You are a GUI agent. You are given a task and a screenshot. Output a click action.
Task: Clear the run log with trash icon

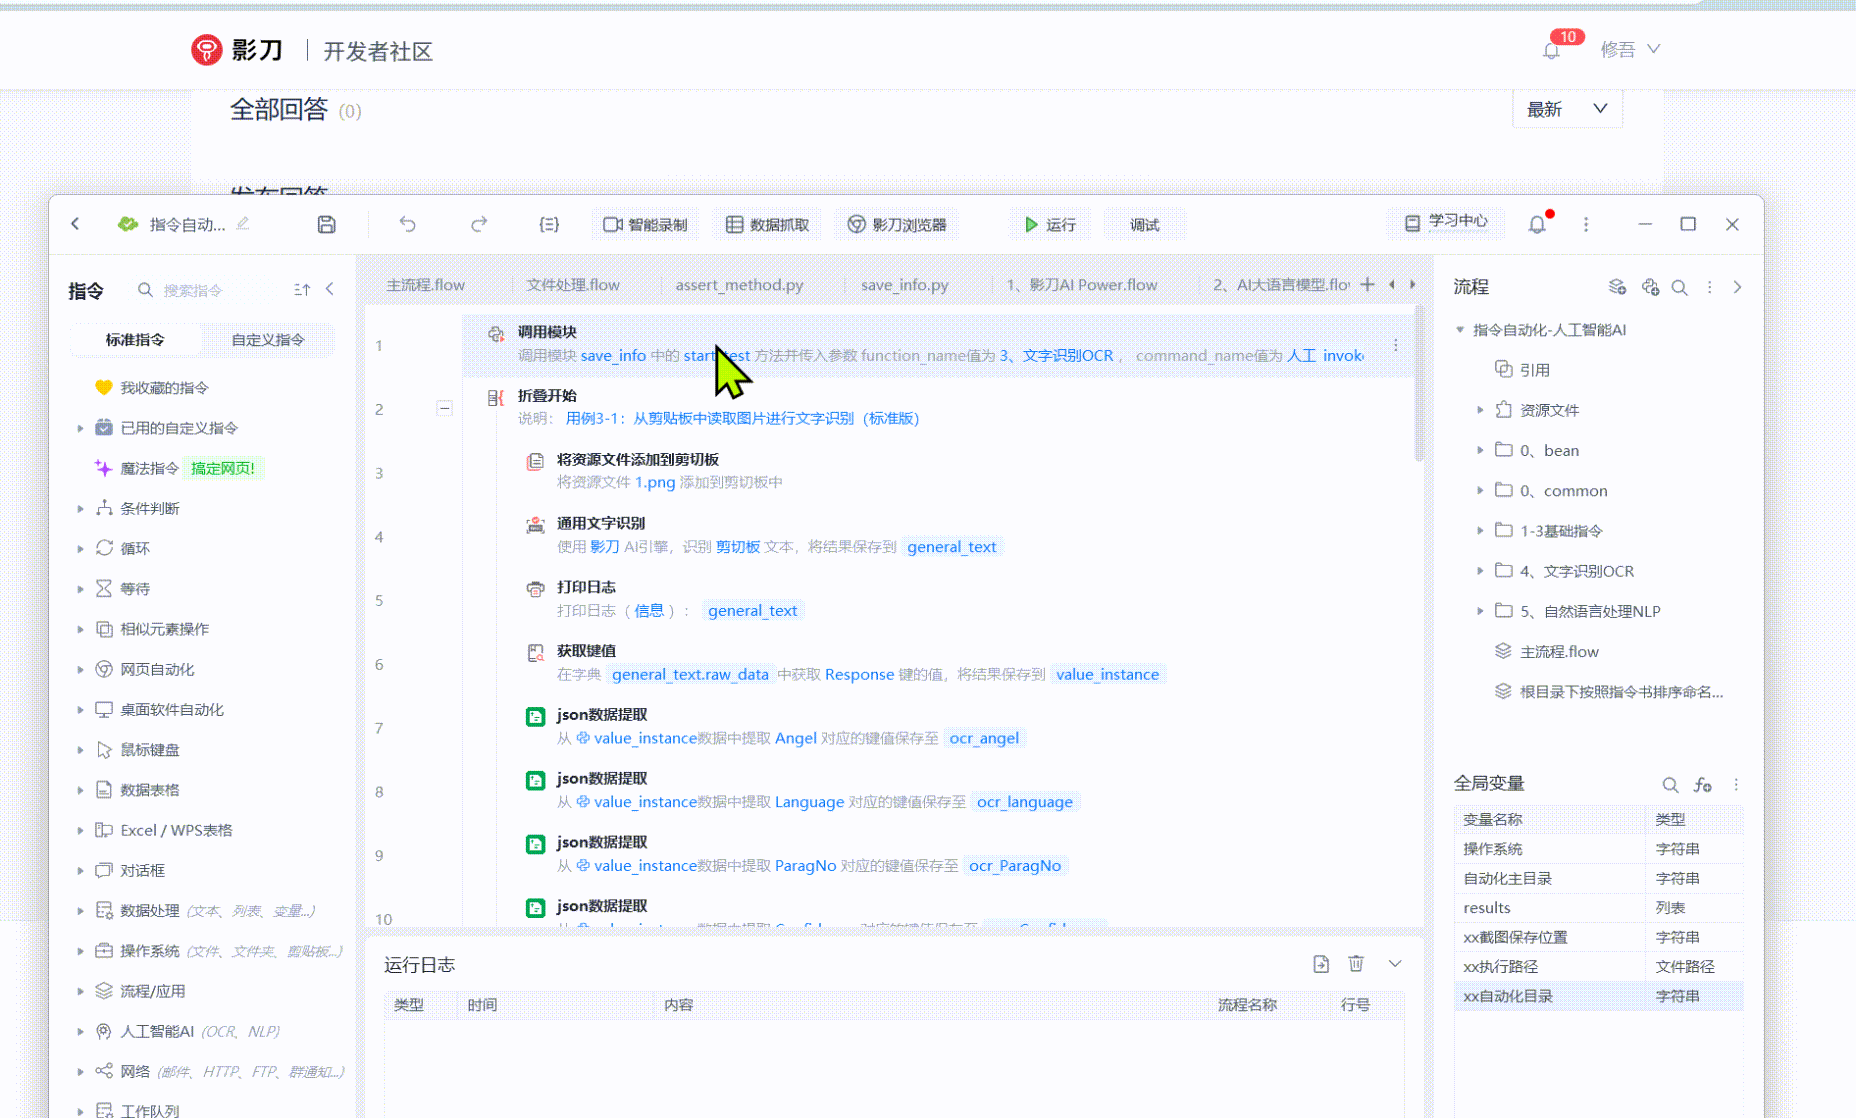pos(1356,964)
